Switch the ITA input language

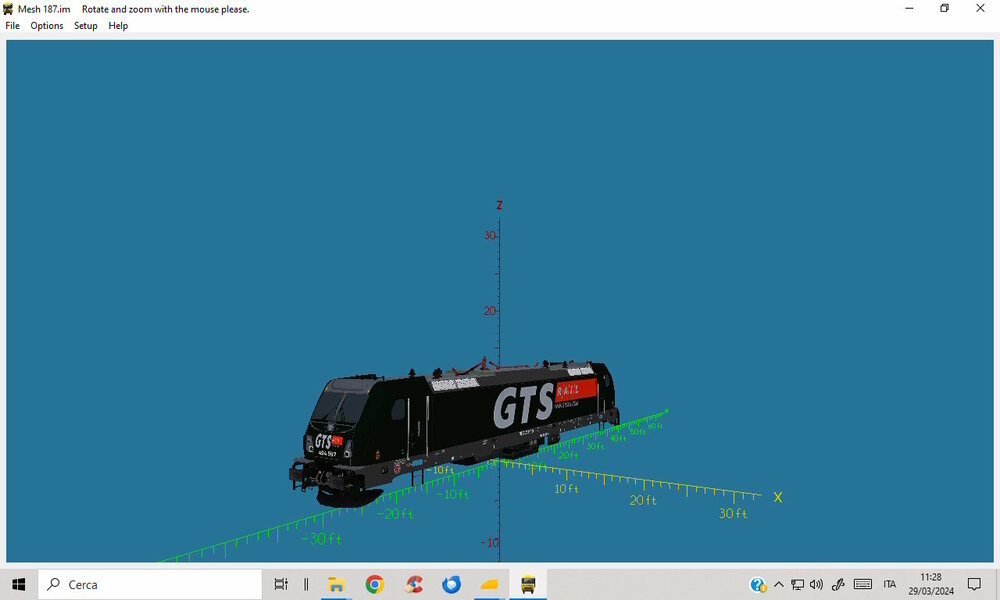(x=890, y=584)
